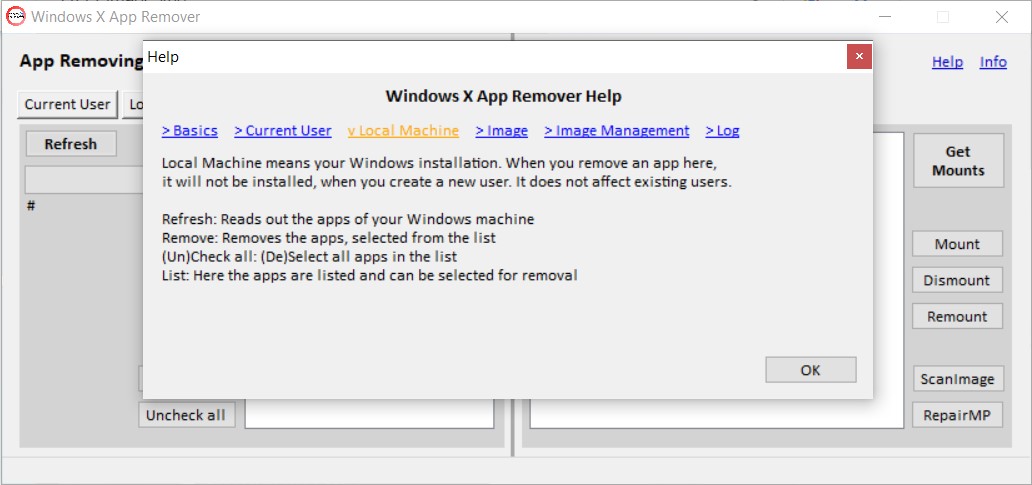Open the Image help section
1032x485 pixels.
point(502,131)
